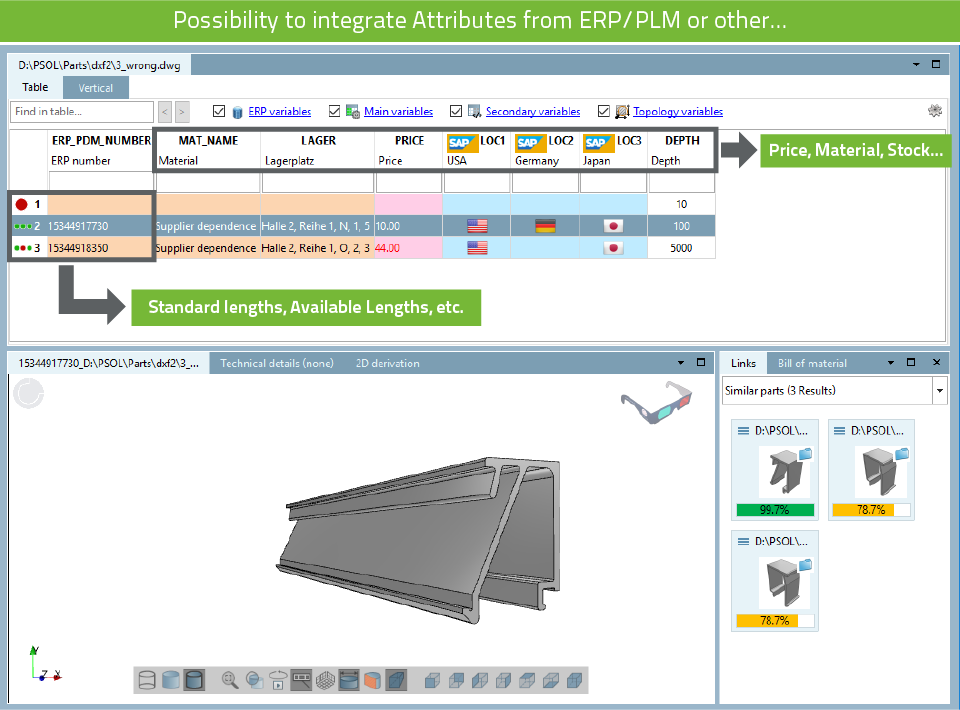Open the 2D derivation tab

pos(387,363)
